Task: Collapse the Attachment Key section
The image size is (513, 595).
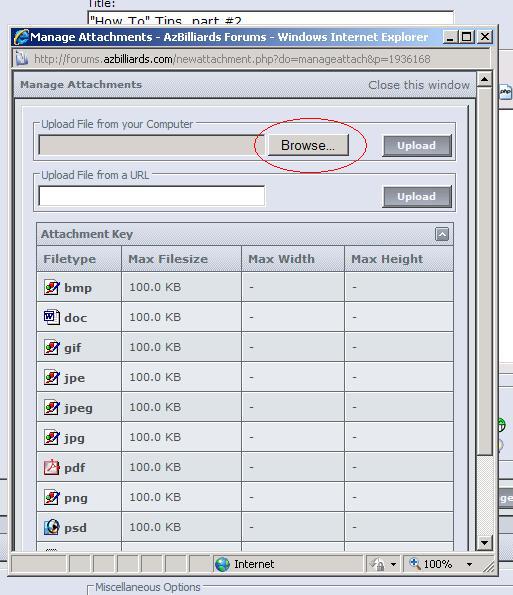Action: point(442,234)
